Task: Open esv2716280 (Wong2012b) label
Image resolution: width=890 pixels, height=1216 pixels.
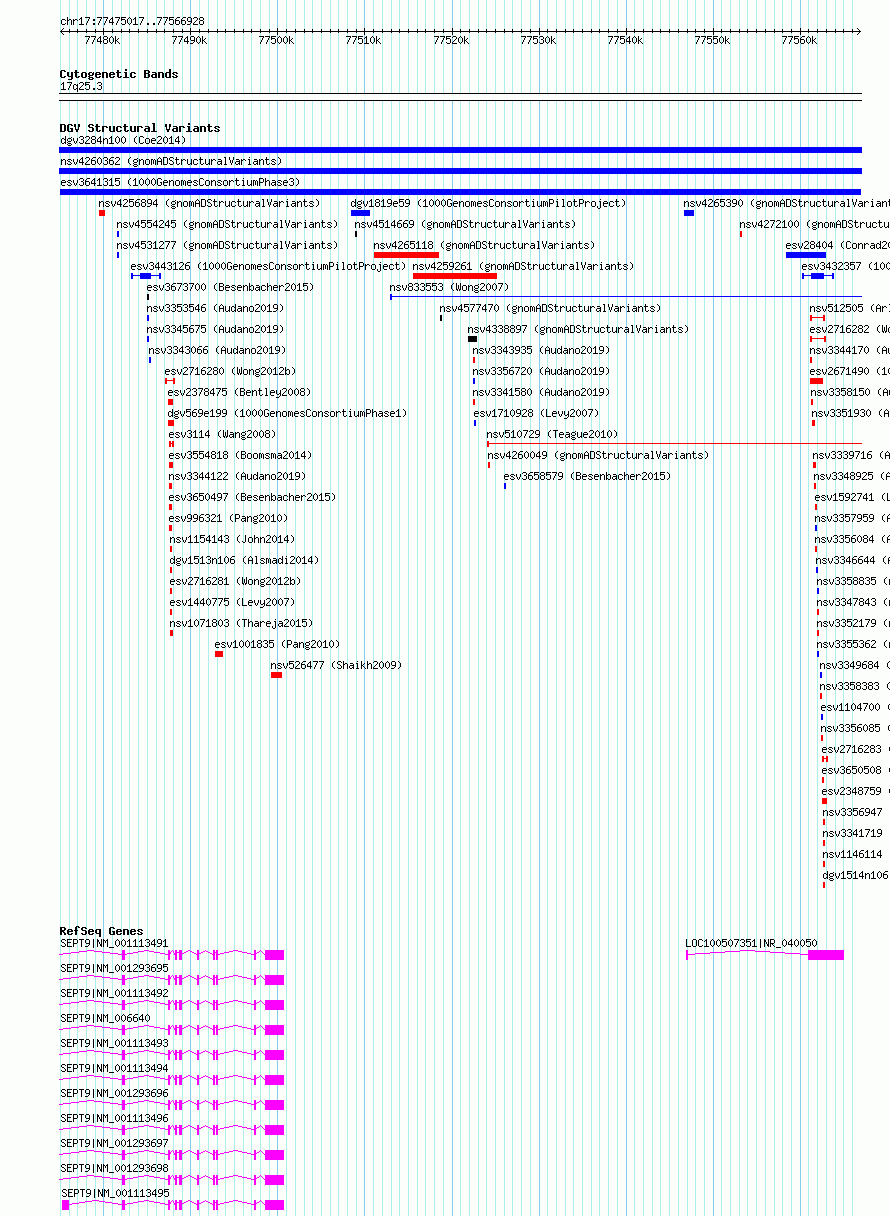Action: coord(231,371)
